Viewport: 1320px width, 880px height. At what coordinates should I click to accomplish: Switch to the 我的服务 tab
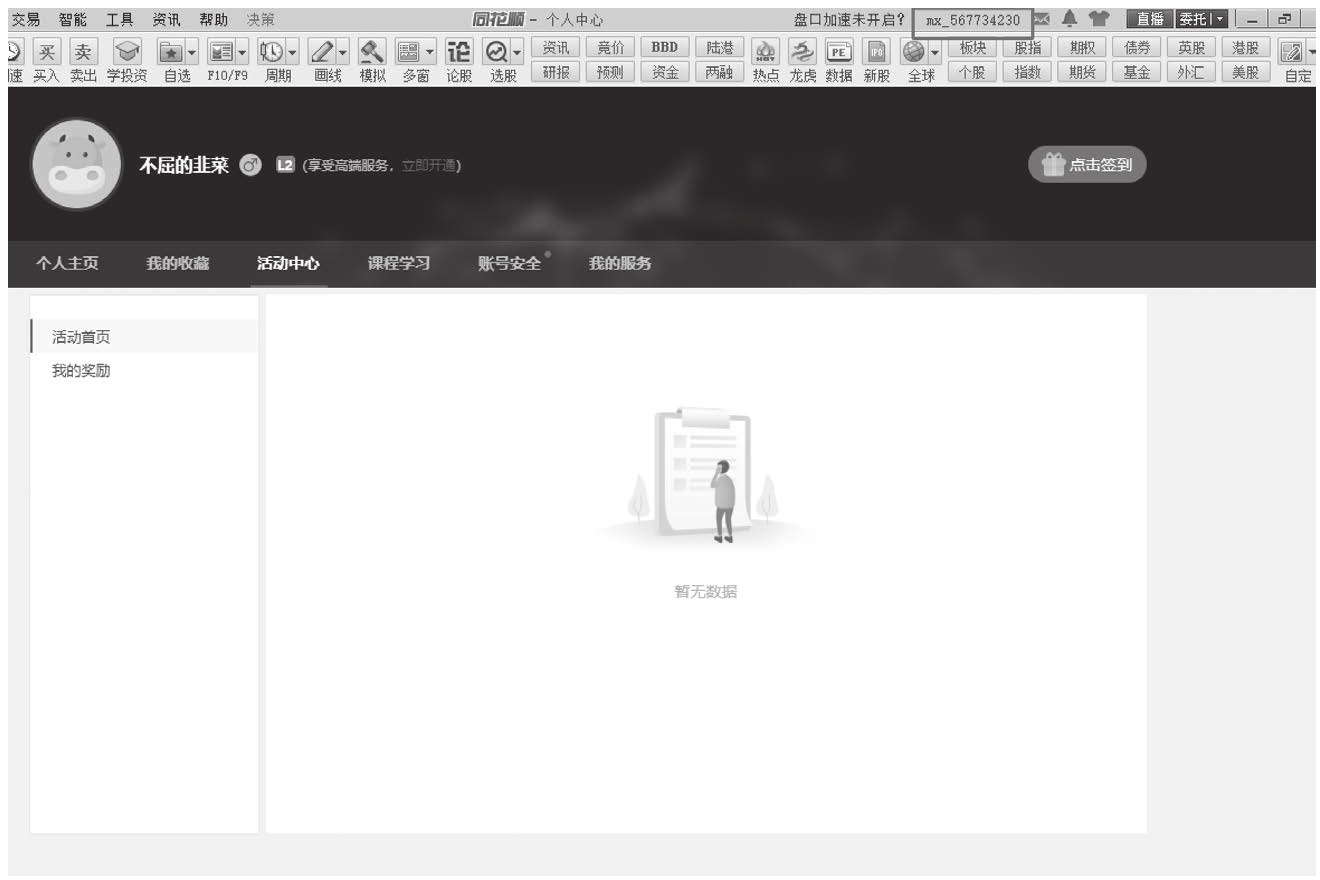[x=620, y=263]
